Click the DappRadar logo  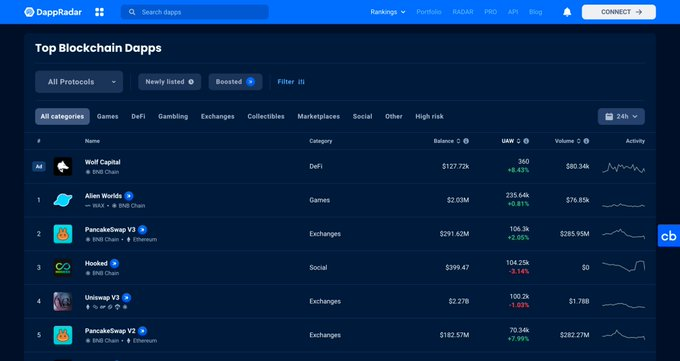[x=53, y=12]
